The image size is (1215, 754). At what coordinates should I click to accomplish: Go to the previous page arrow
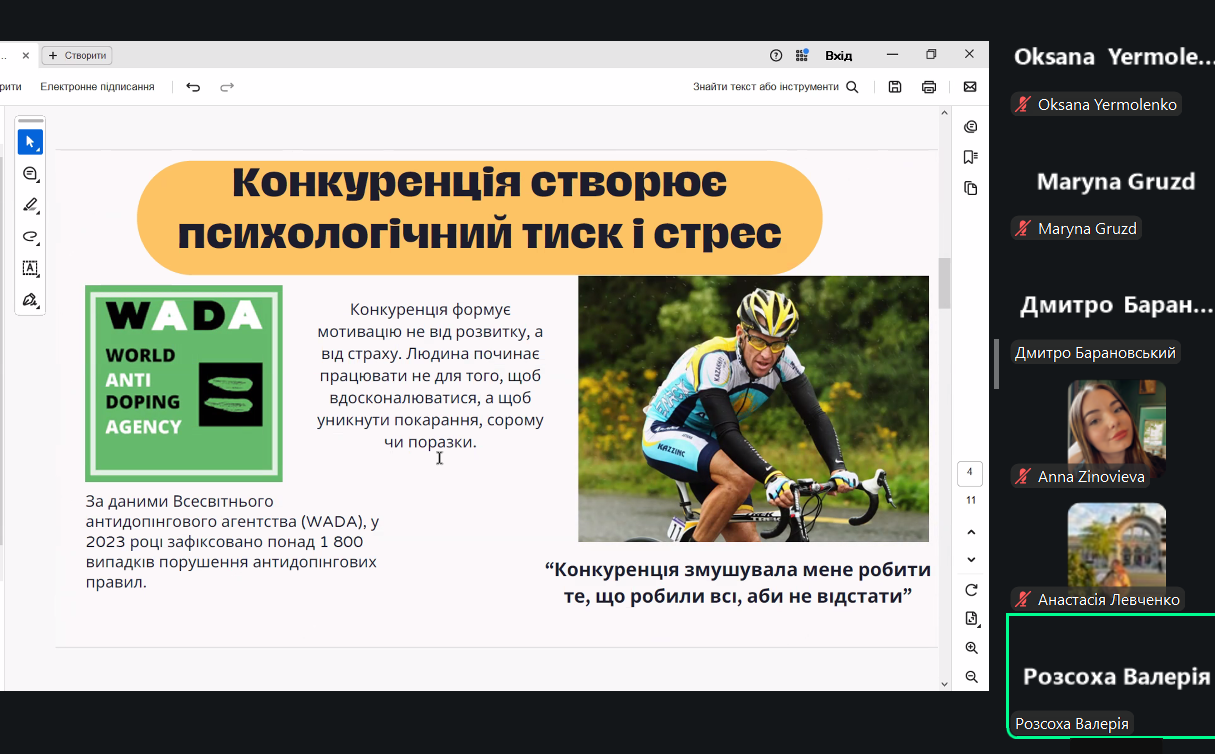pos(971,532)
